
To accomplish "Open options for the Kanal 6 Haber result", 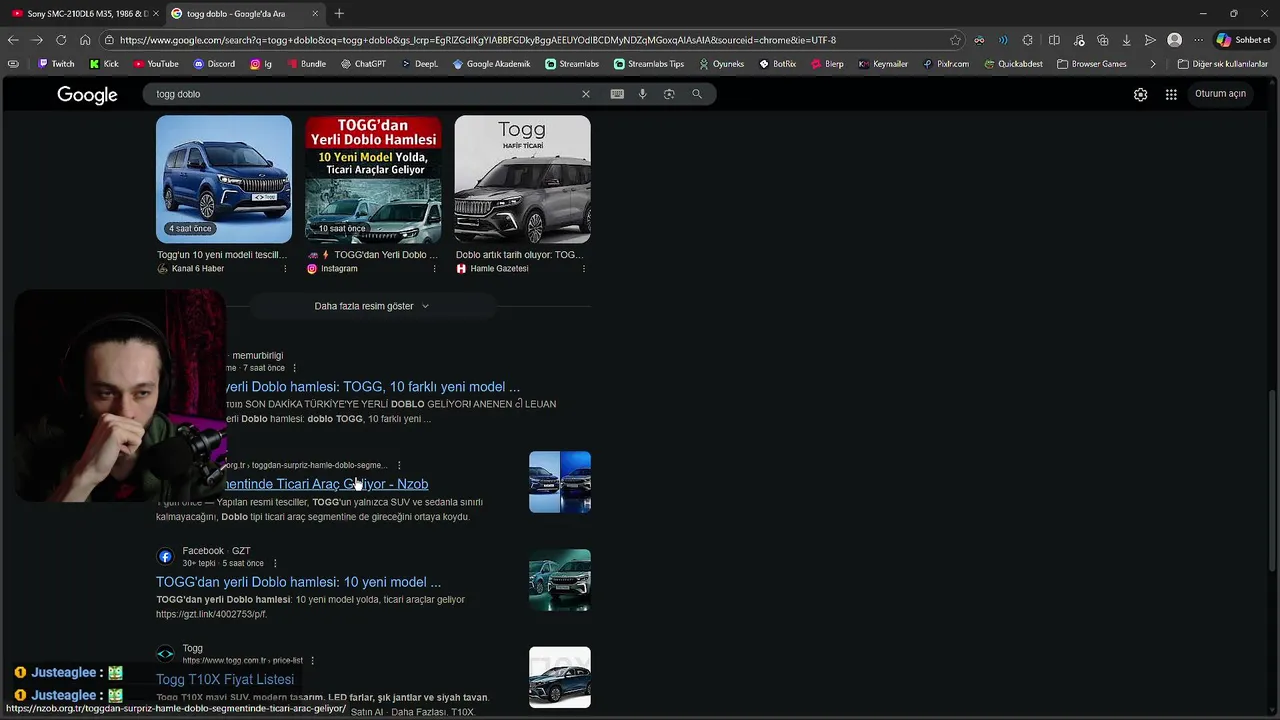I will pos(285,269).
